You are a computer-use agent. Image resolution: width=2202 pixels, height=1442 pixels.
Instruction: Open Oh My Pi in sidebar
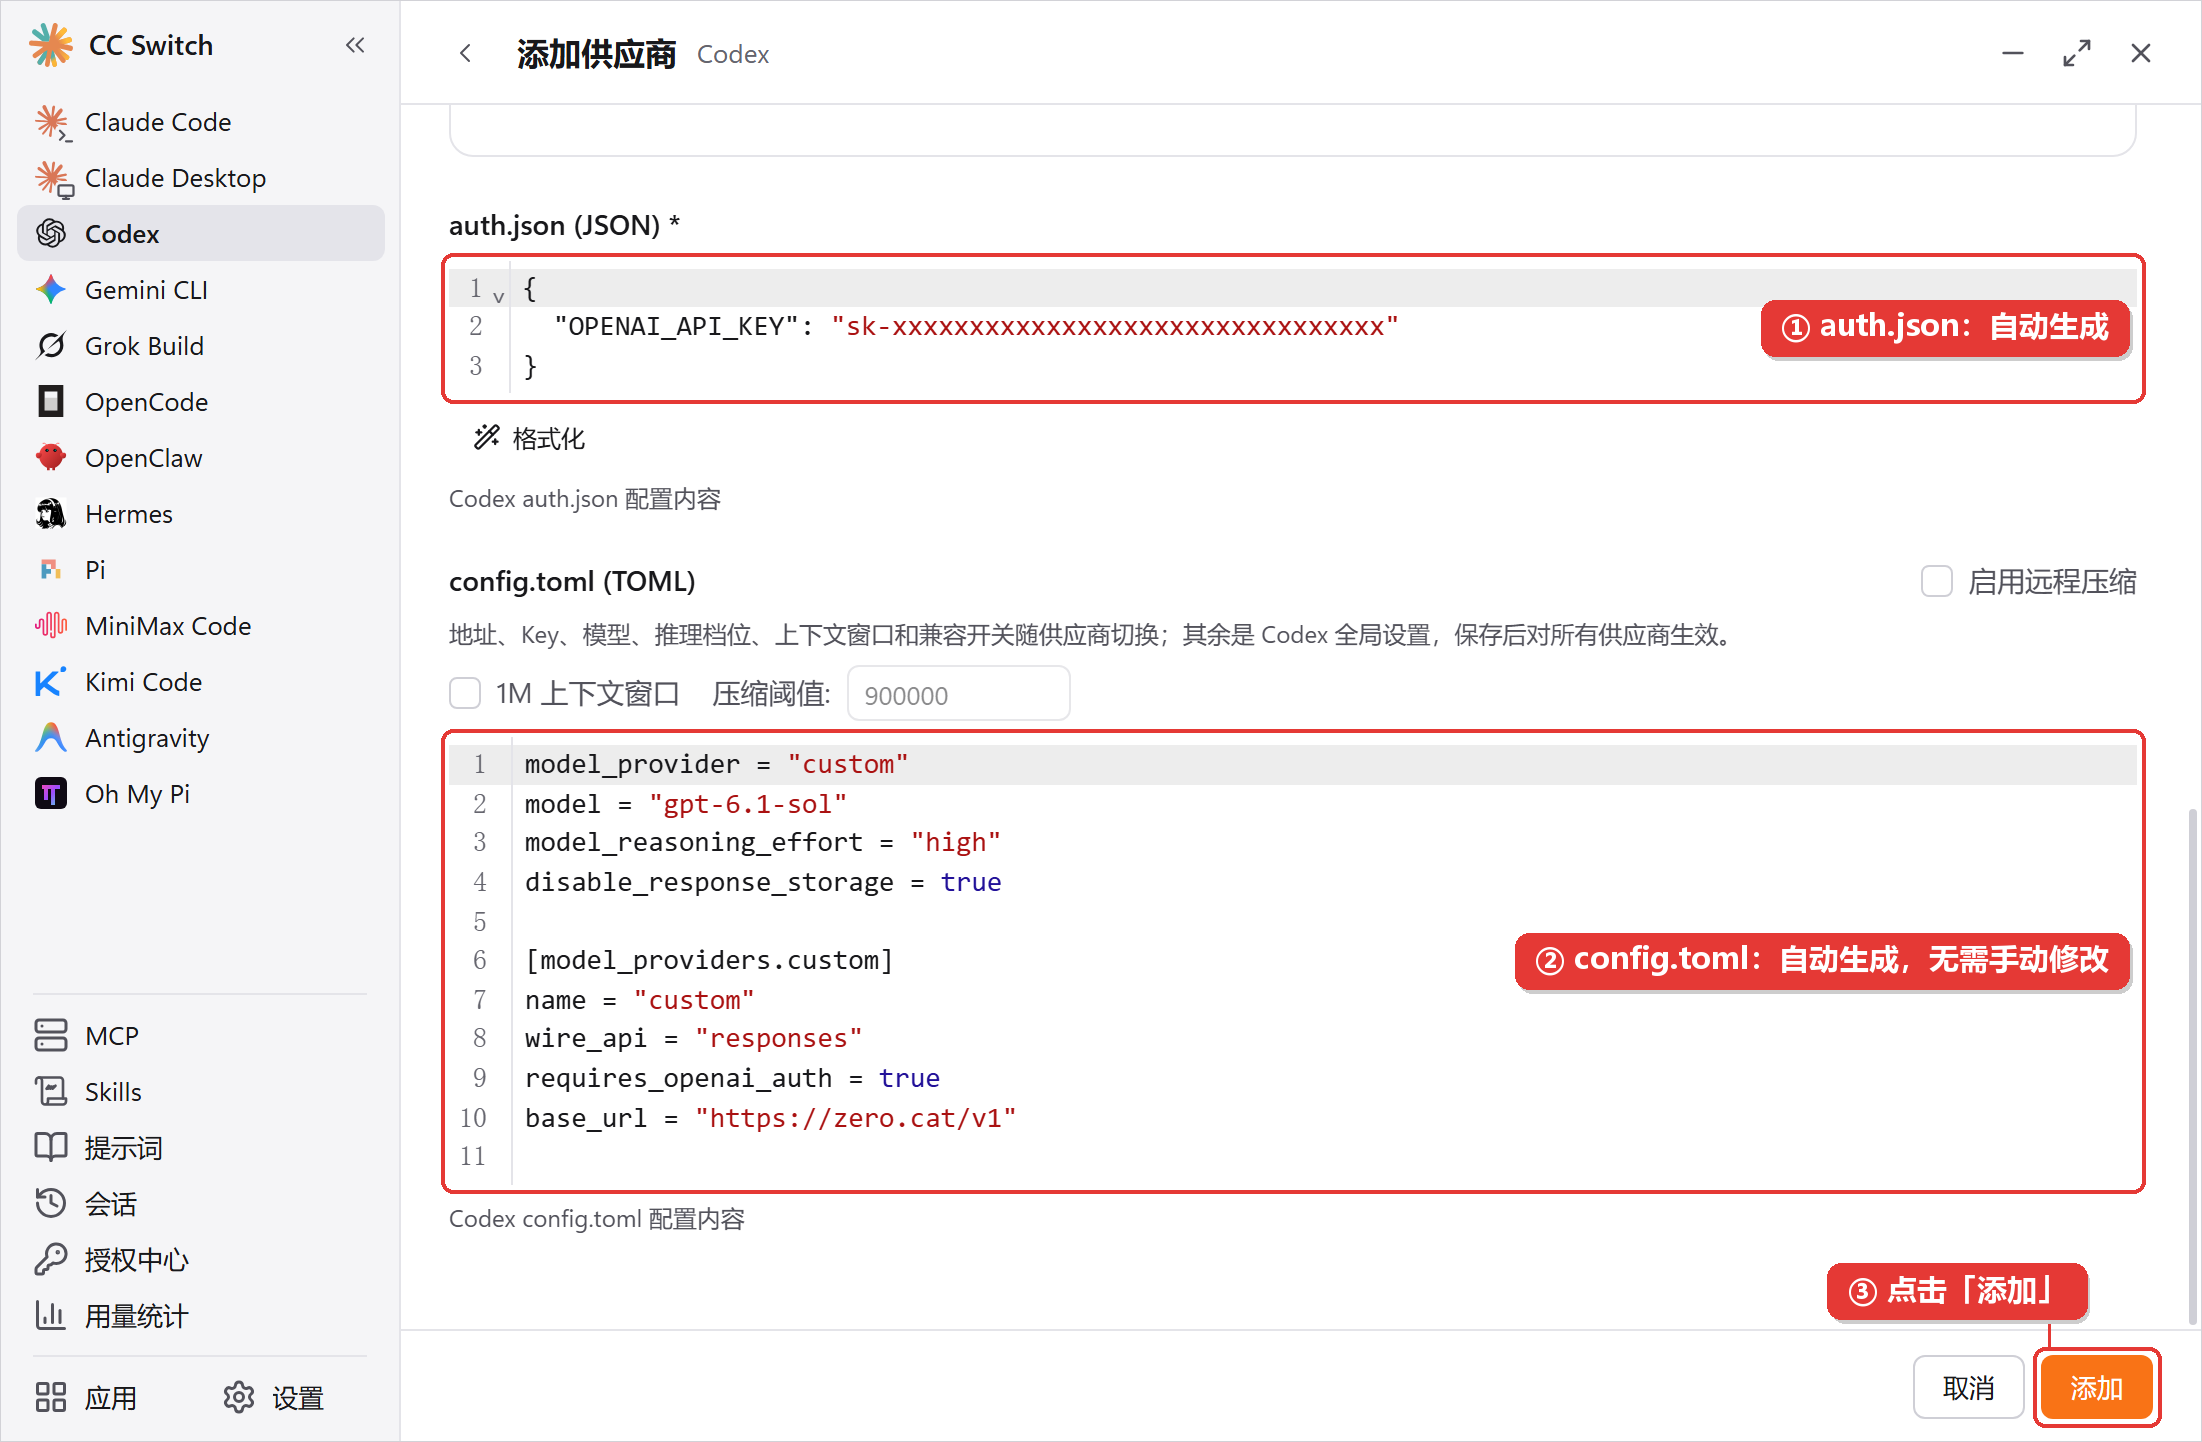tap(200, 794)
